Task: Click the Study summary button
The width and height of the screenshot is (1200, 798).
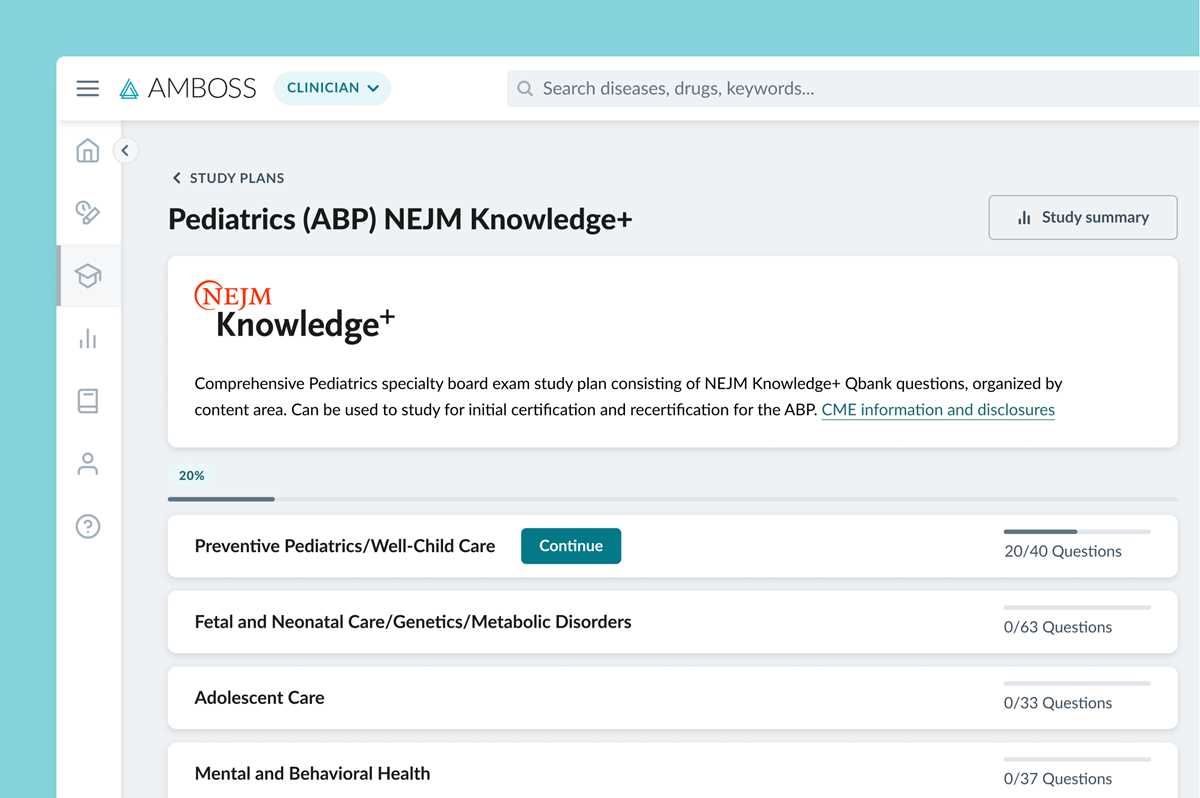Action: [x=1083, y=217]
